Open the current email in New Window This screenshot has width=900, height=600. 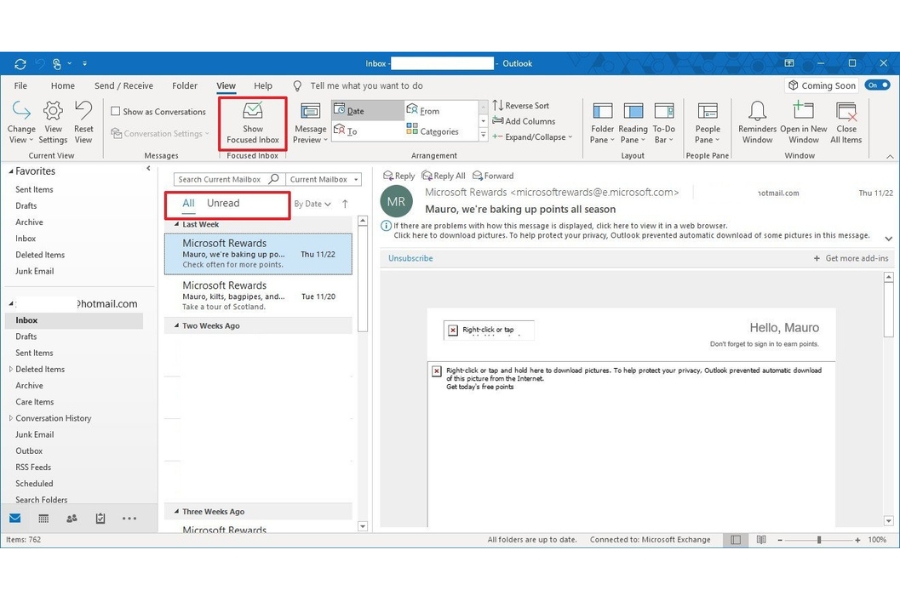click(803, 120)
